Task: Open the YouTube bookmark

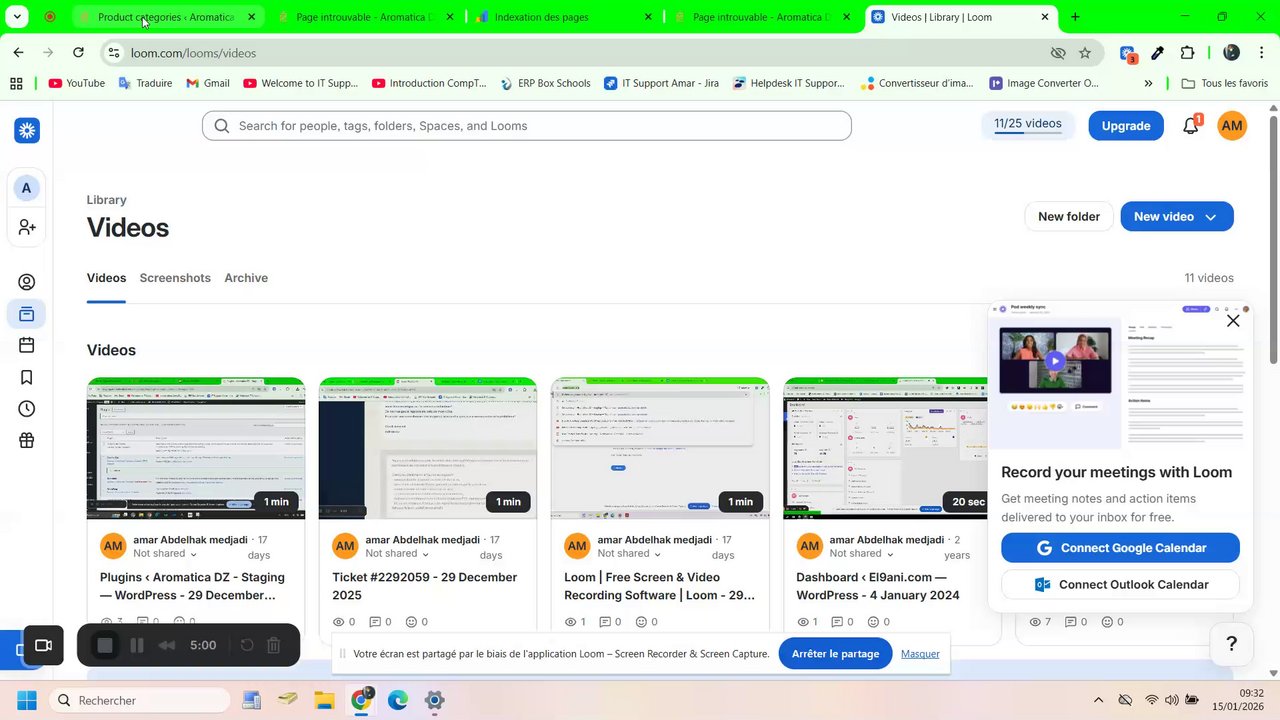Action: [76, 84]
